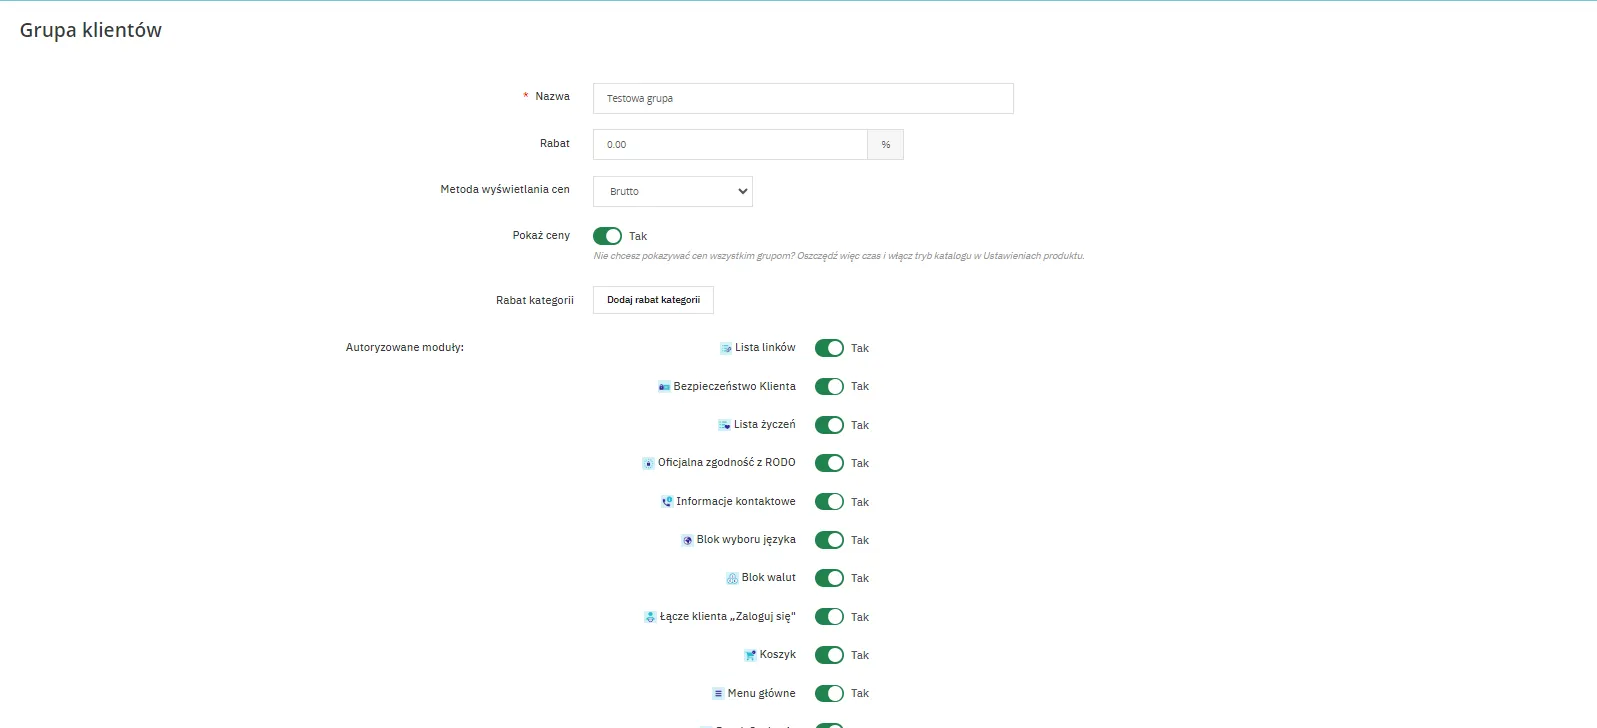Turn off the Menu główne toggle
Screen dimensions: 1597x728
click(x=829, y=693)
